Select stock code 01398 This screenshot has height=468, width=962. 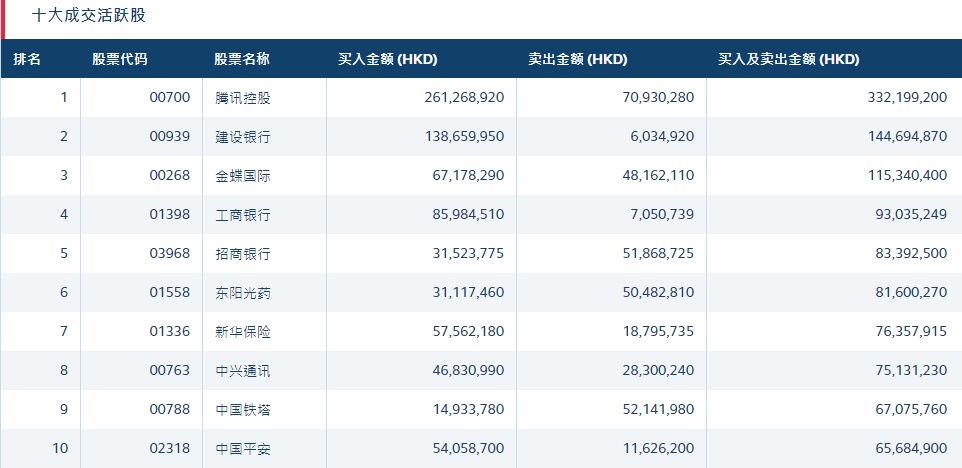(x=170, y=214)
